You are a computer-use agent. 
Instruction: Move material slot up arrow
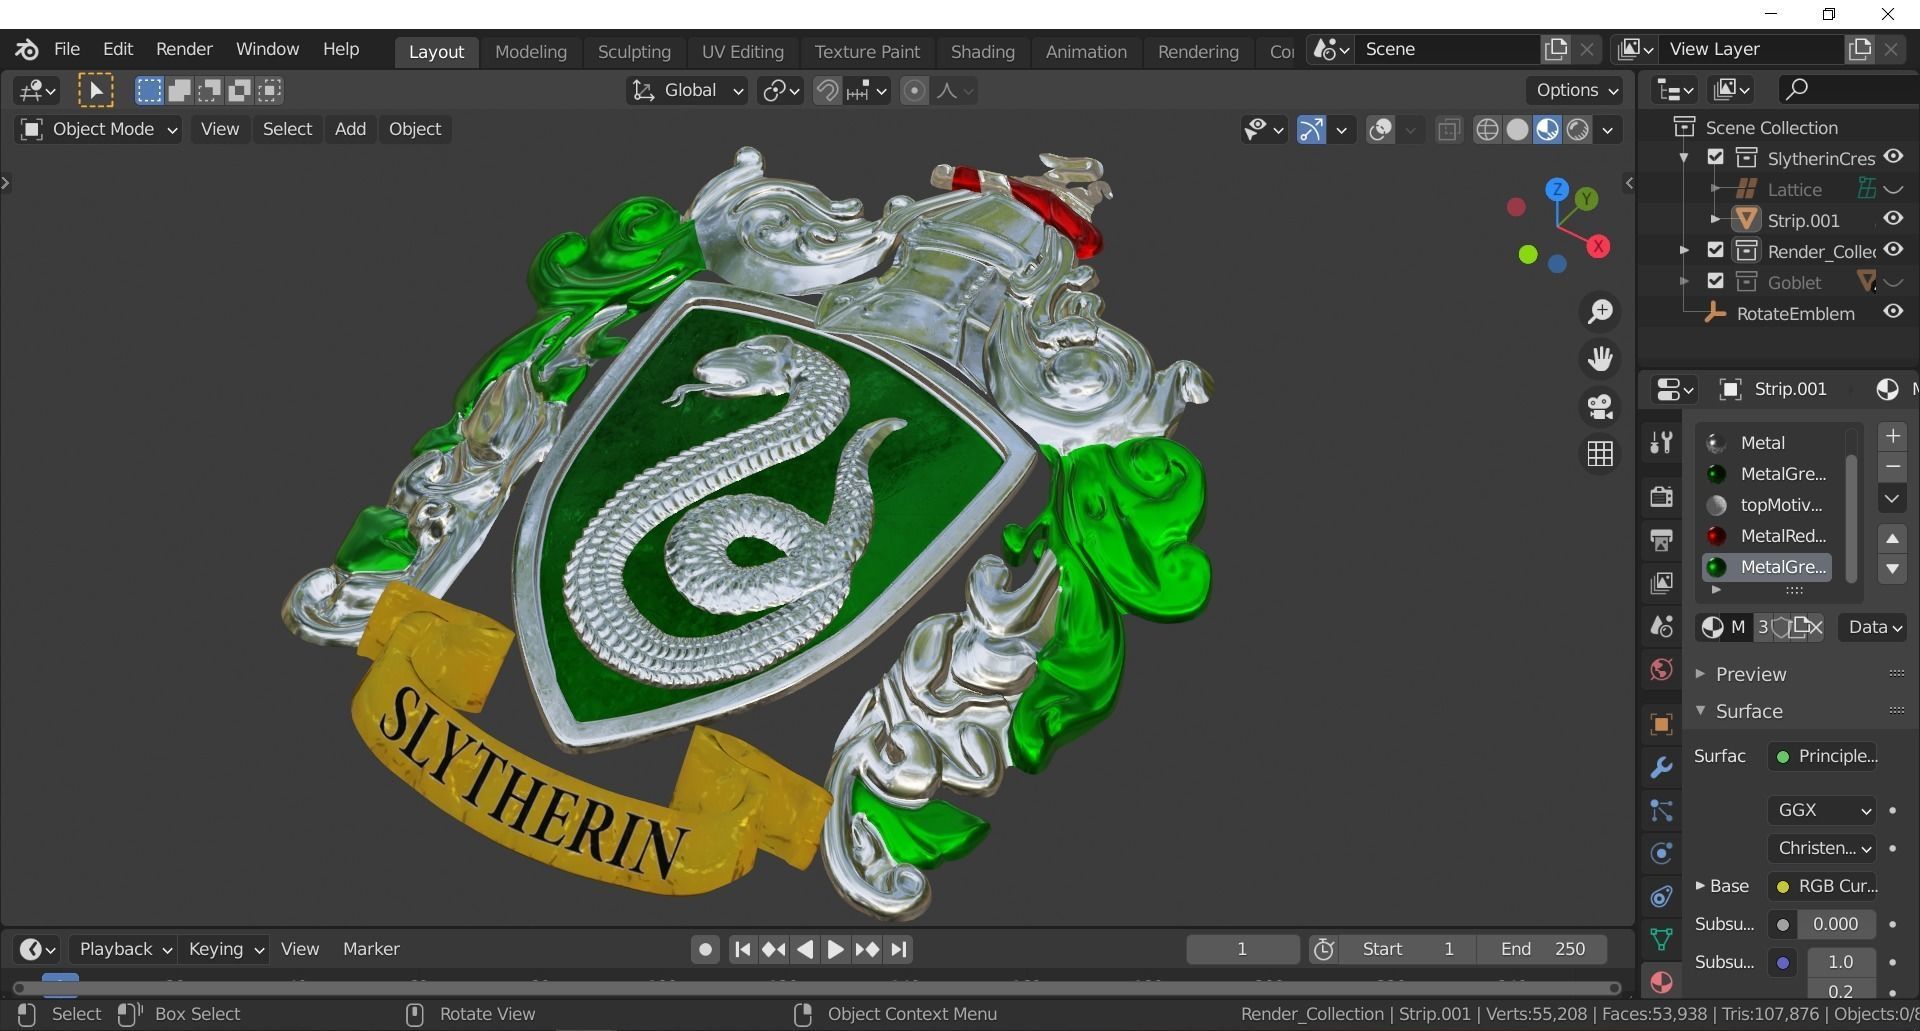[1892, 538]
